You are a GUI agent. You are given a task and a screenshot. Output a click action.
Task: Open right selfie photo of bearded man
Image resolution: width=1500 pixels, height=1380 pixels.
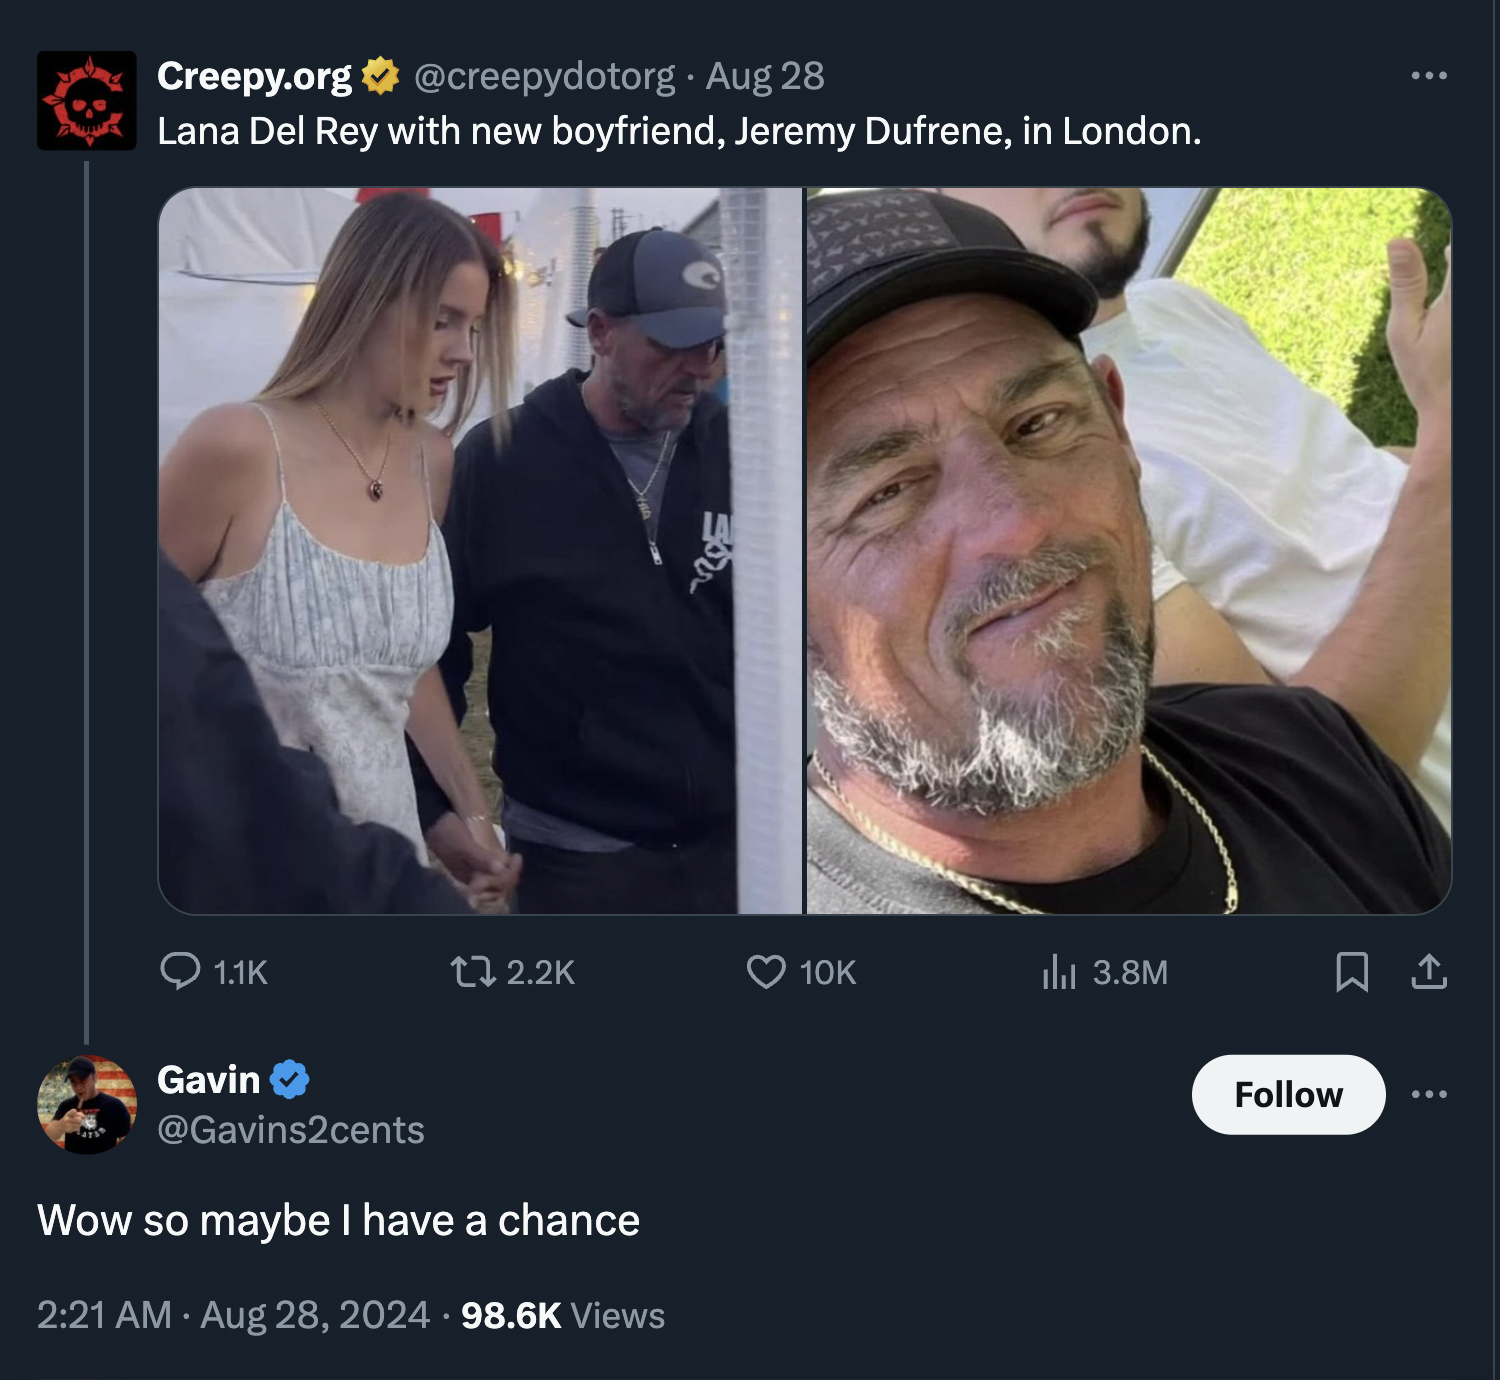coord(1129,550)
